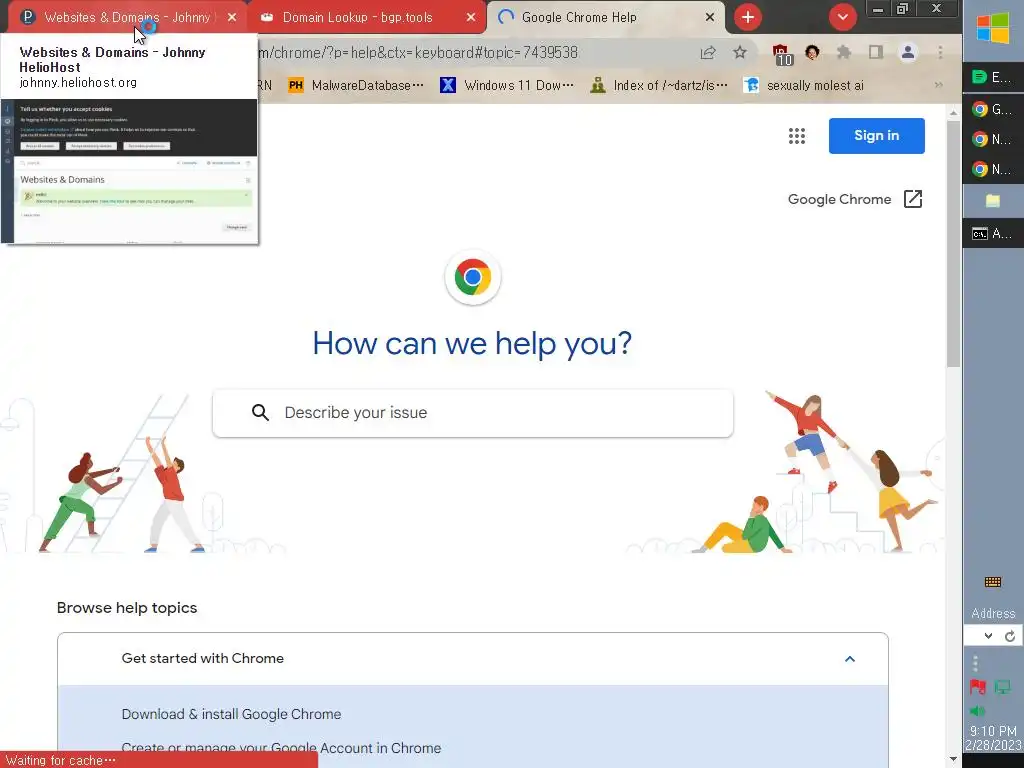
Task: Click the green speaker volume tray icon
Action: point(977,711)
